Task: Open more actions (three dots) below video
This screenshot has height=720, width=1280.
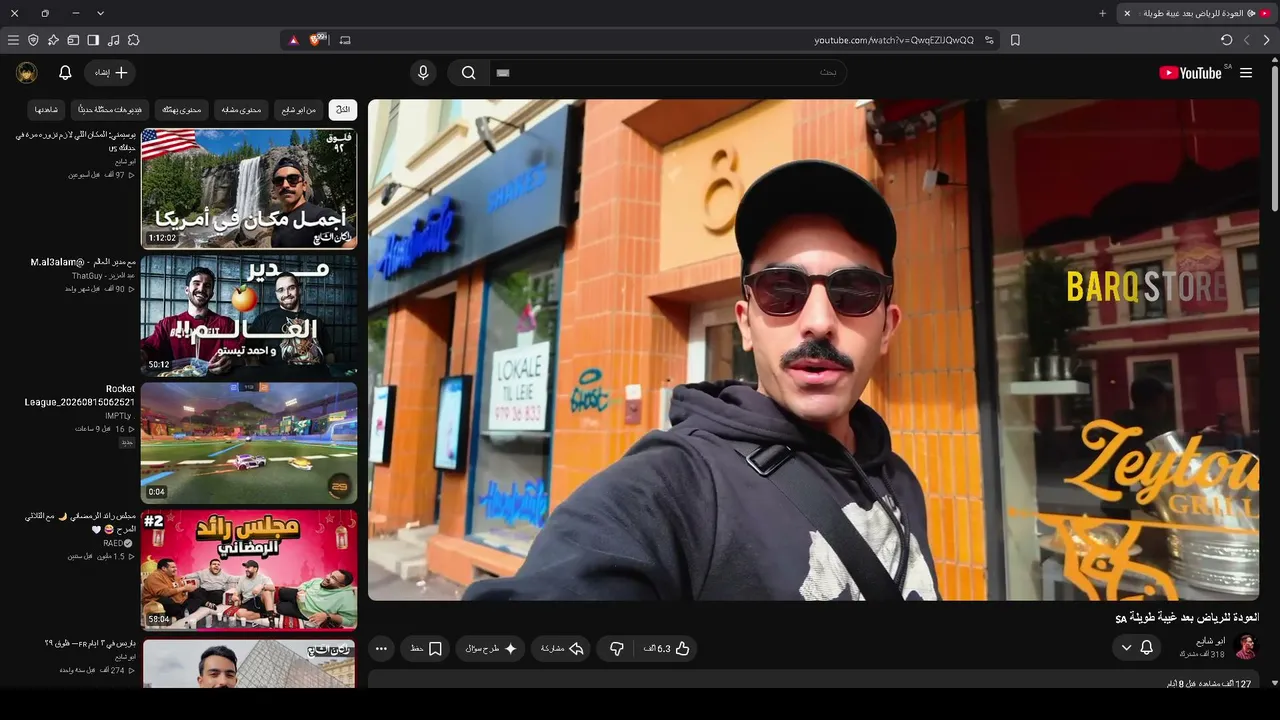Action: click(381, 649)
